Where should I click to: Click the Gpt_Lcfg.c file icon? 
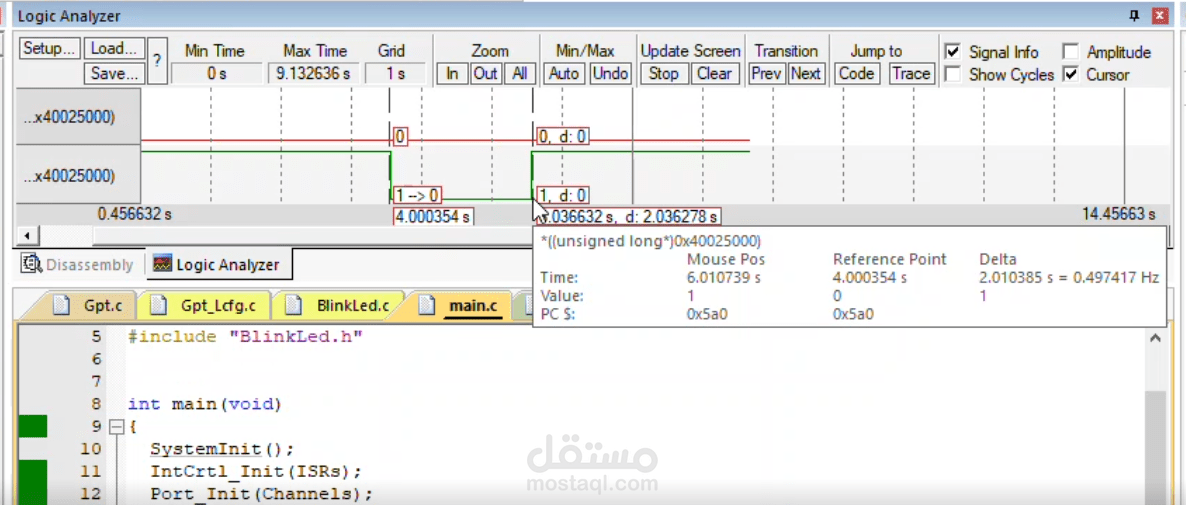[158, 305]
